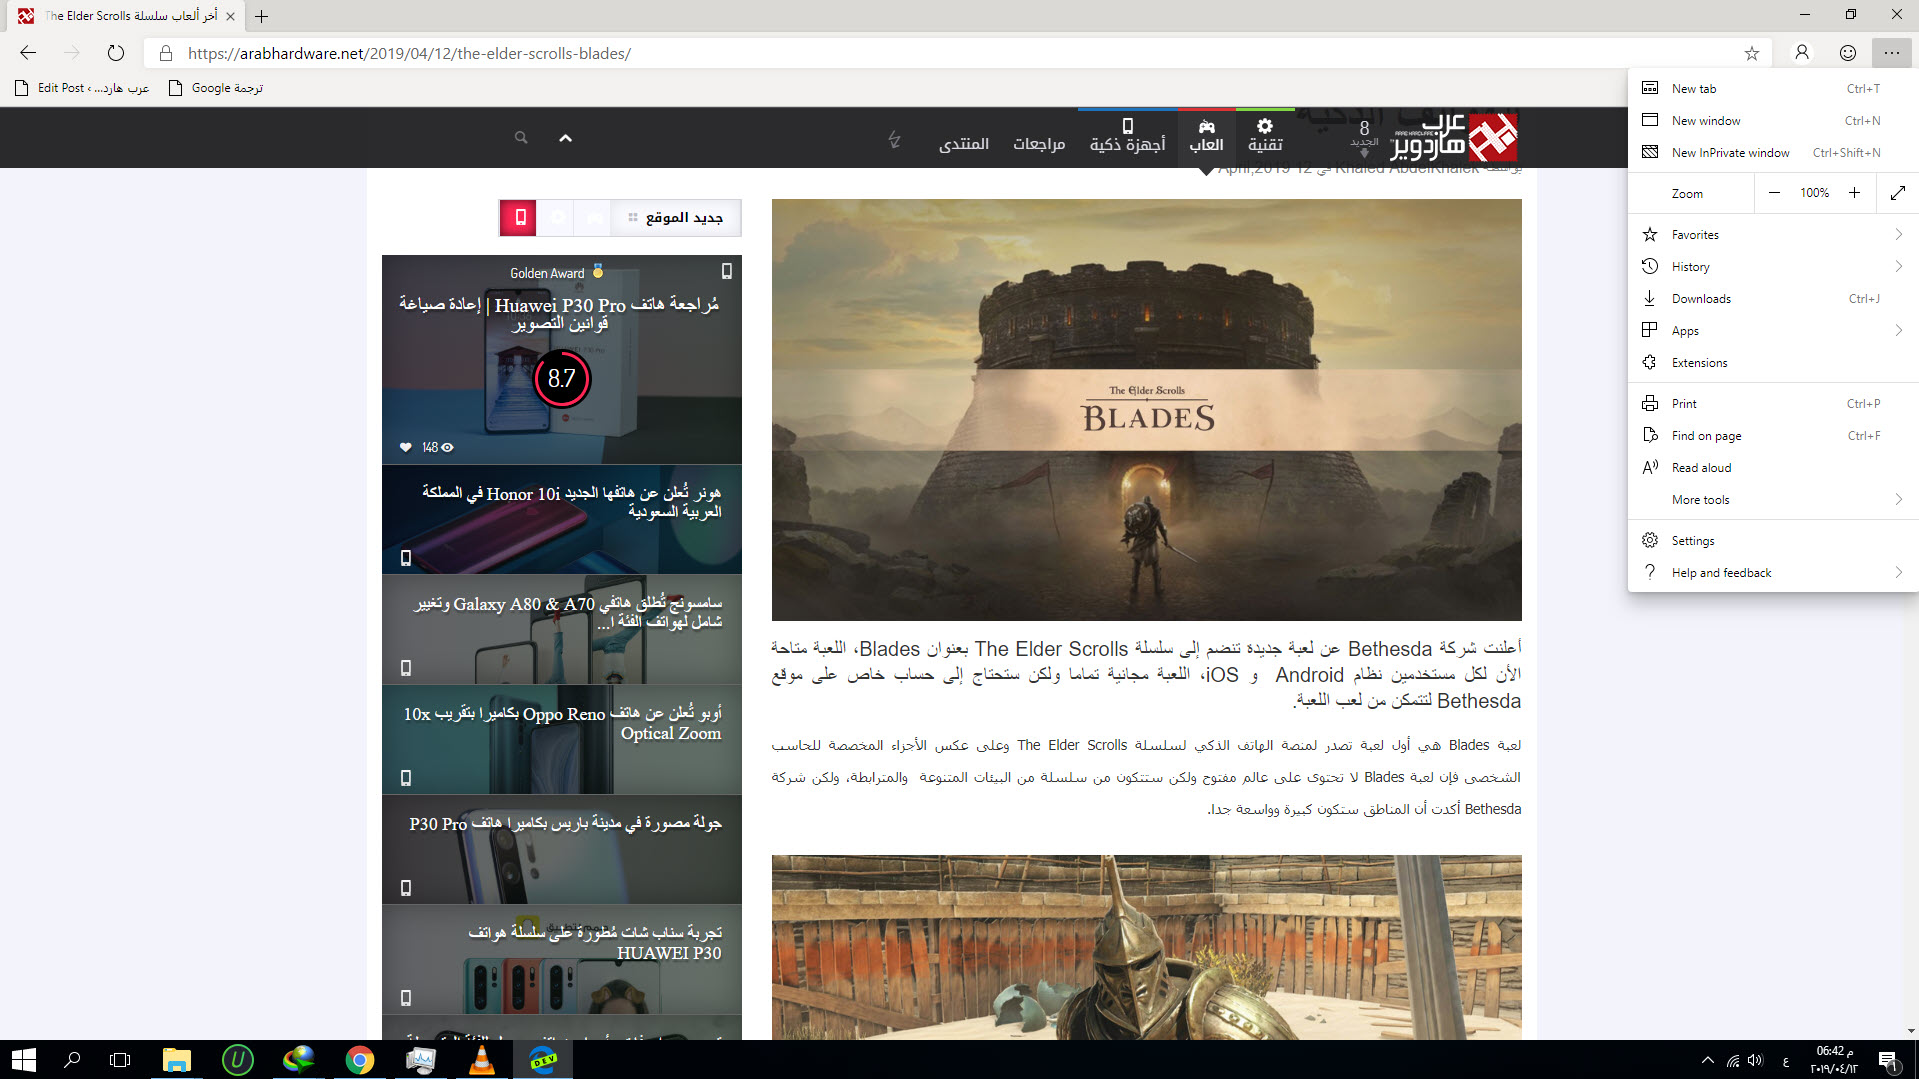Open the Google ترجمة bookmark
Viewport: 1919px width, 1079px height.
[216, 88]
